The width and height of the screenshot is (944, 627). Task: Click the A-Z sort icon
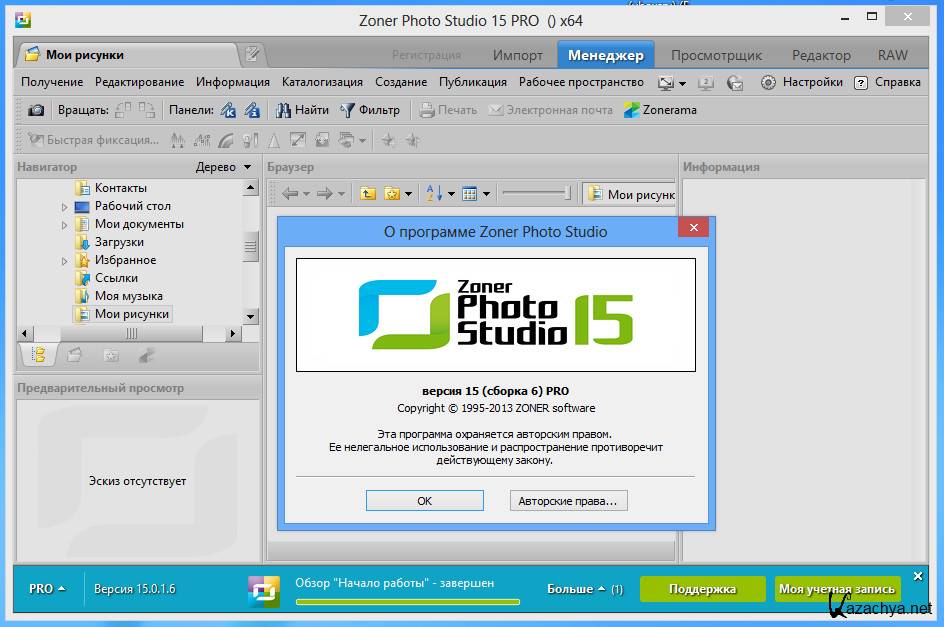[x=434, y=194]
